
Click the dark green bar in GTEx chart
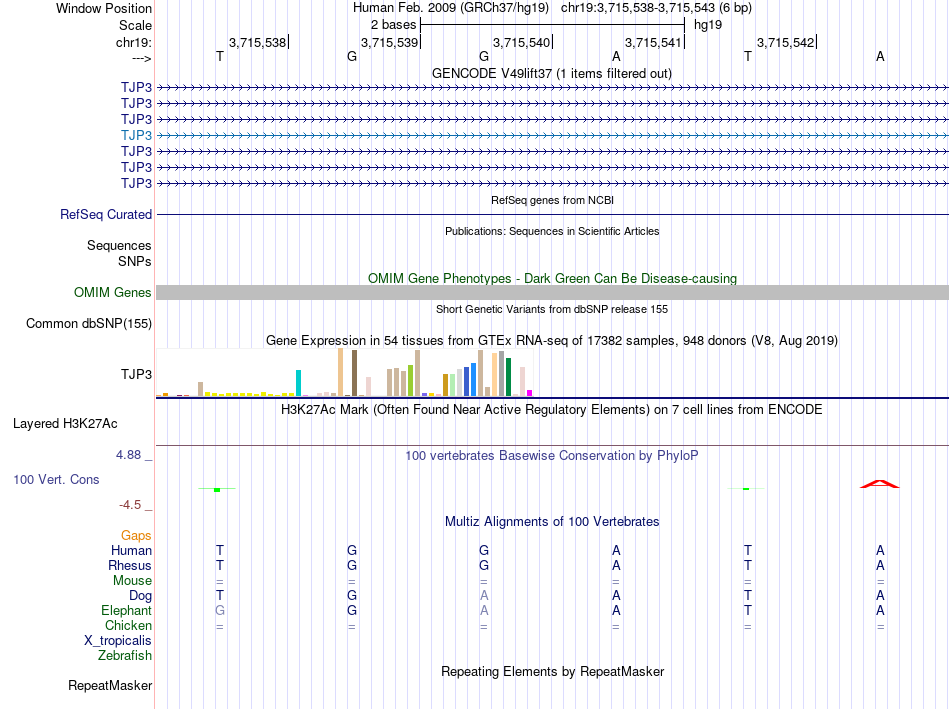pos(508,377)
